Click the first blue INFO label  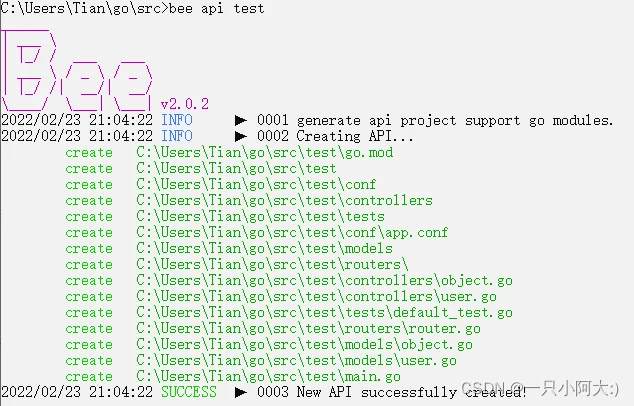click(x=177, y=120)
